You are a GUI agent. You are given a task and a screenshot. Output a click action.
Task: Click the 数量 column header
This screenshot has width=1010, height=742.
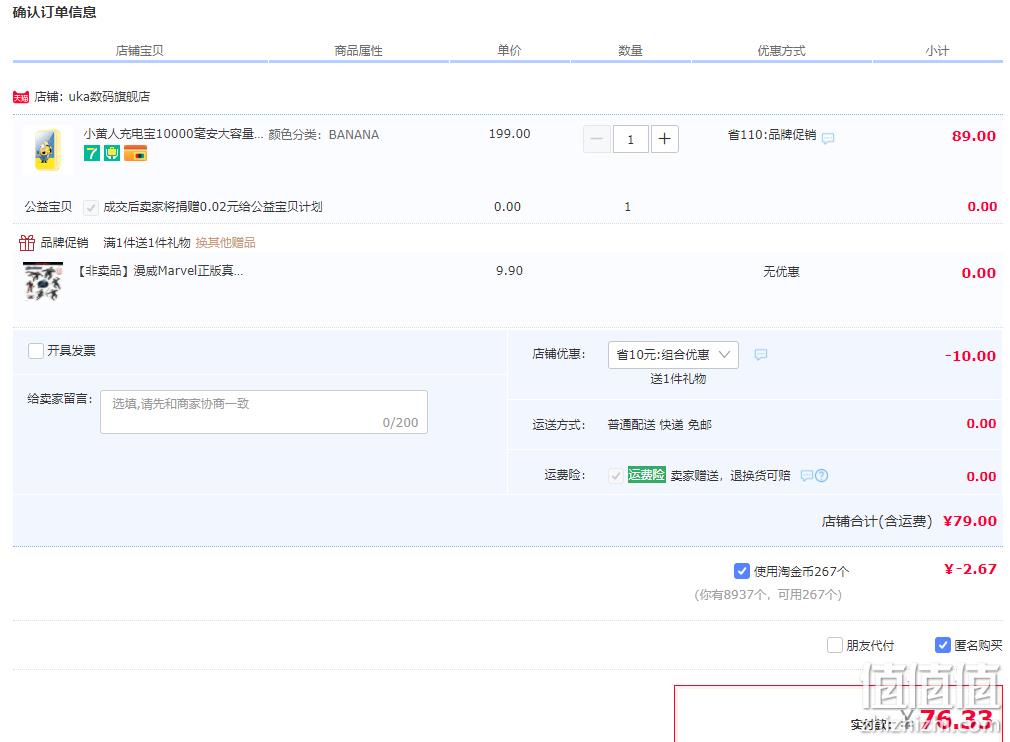(x=630, y=51)
